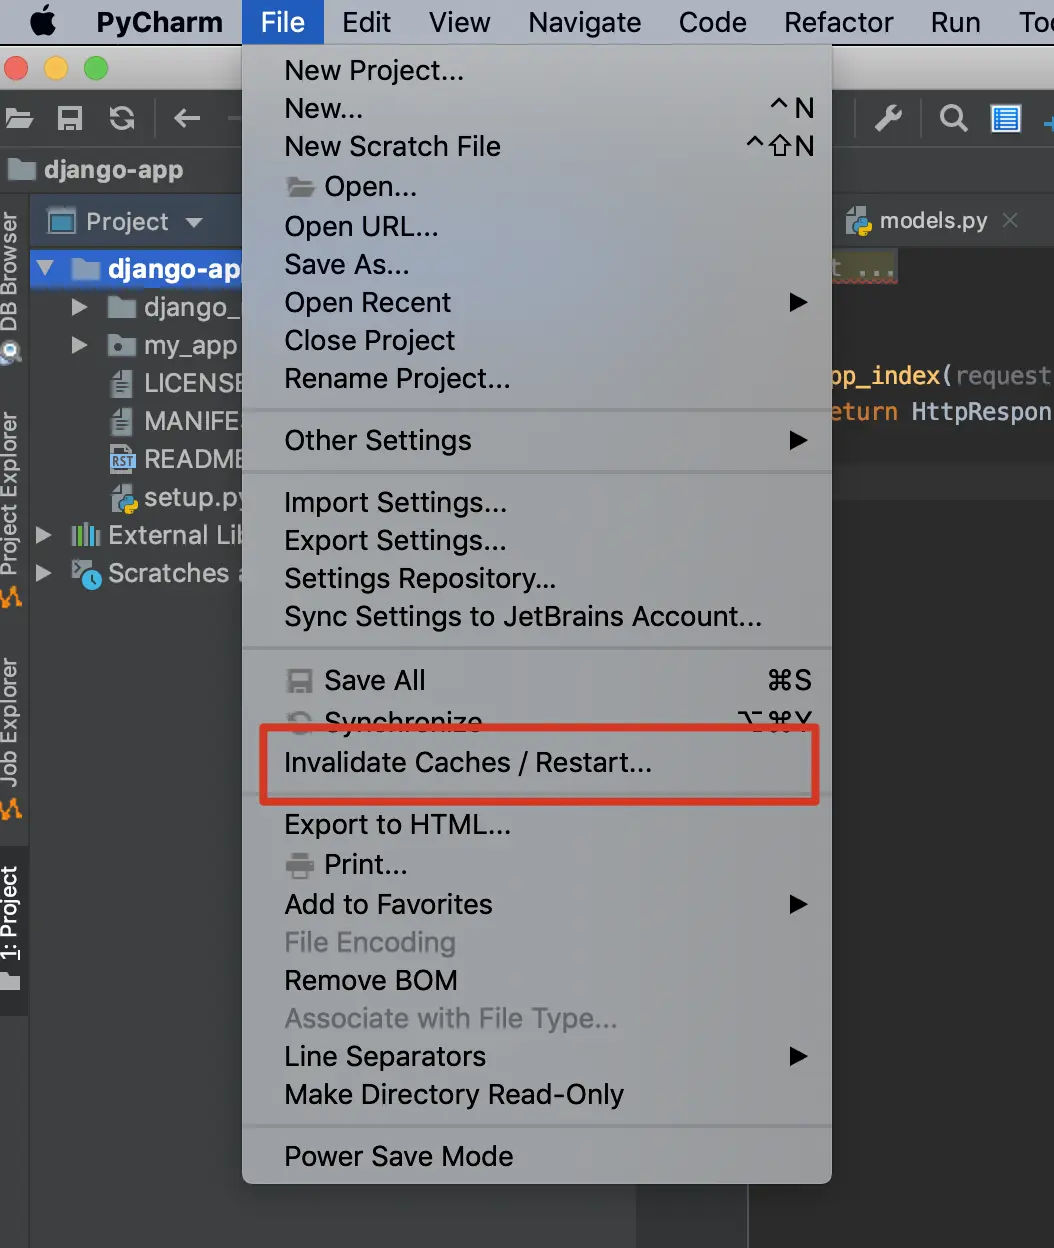This screenshot has width=1054, height=1248.
Task: Expand the Open Recent submenu
Action: click(537, 302)
